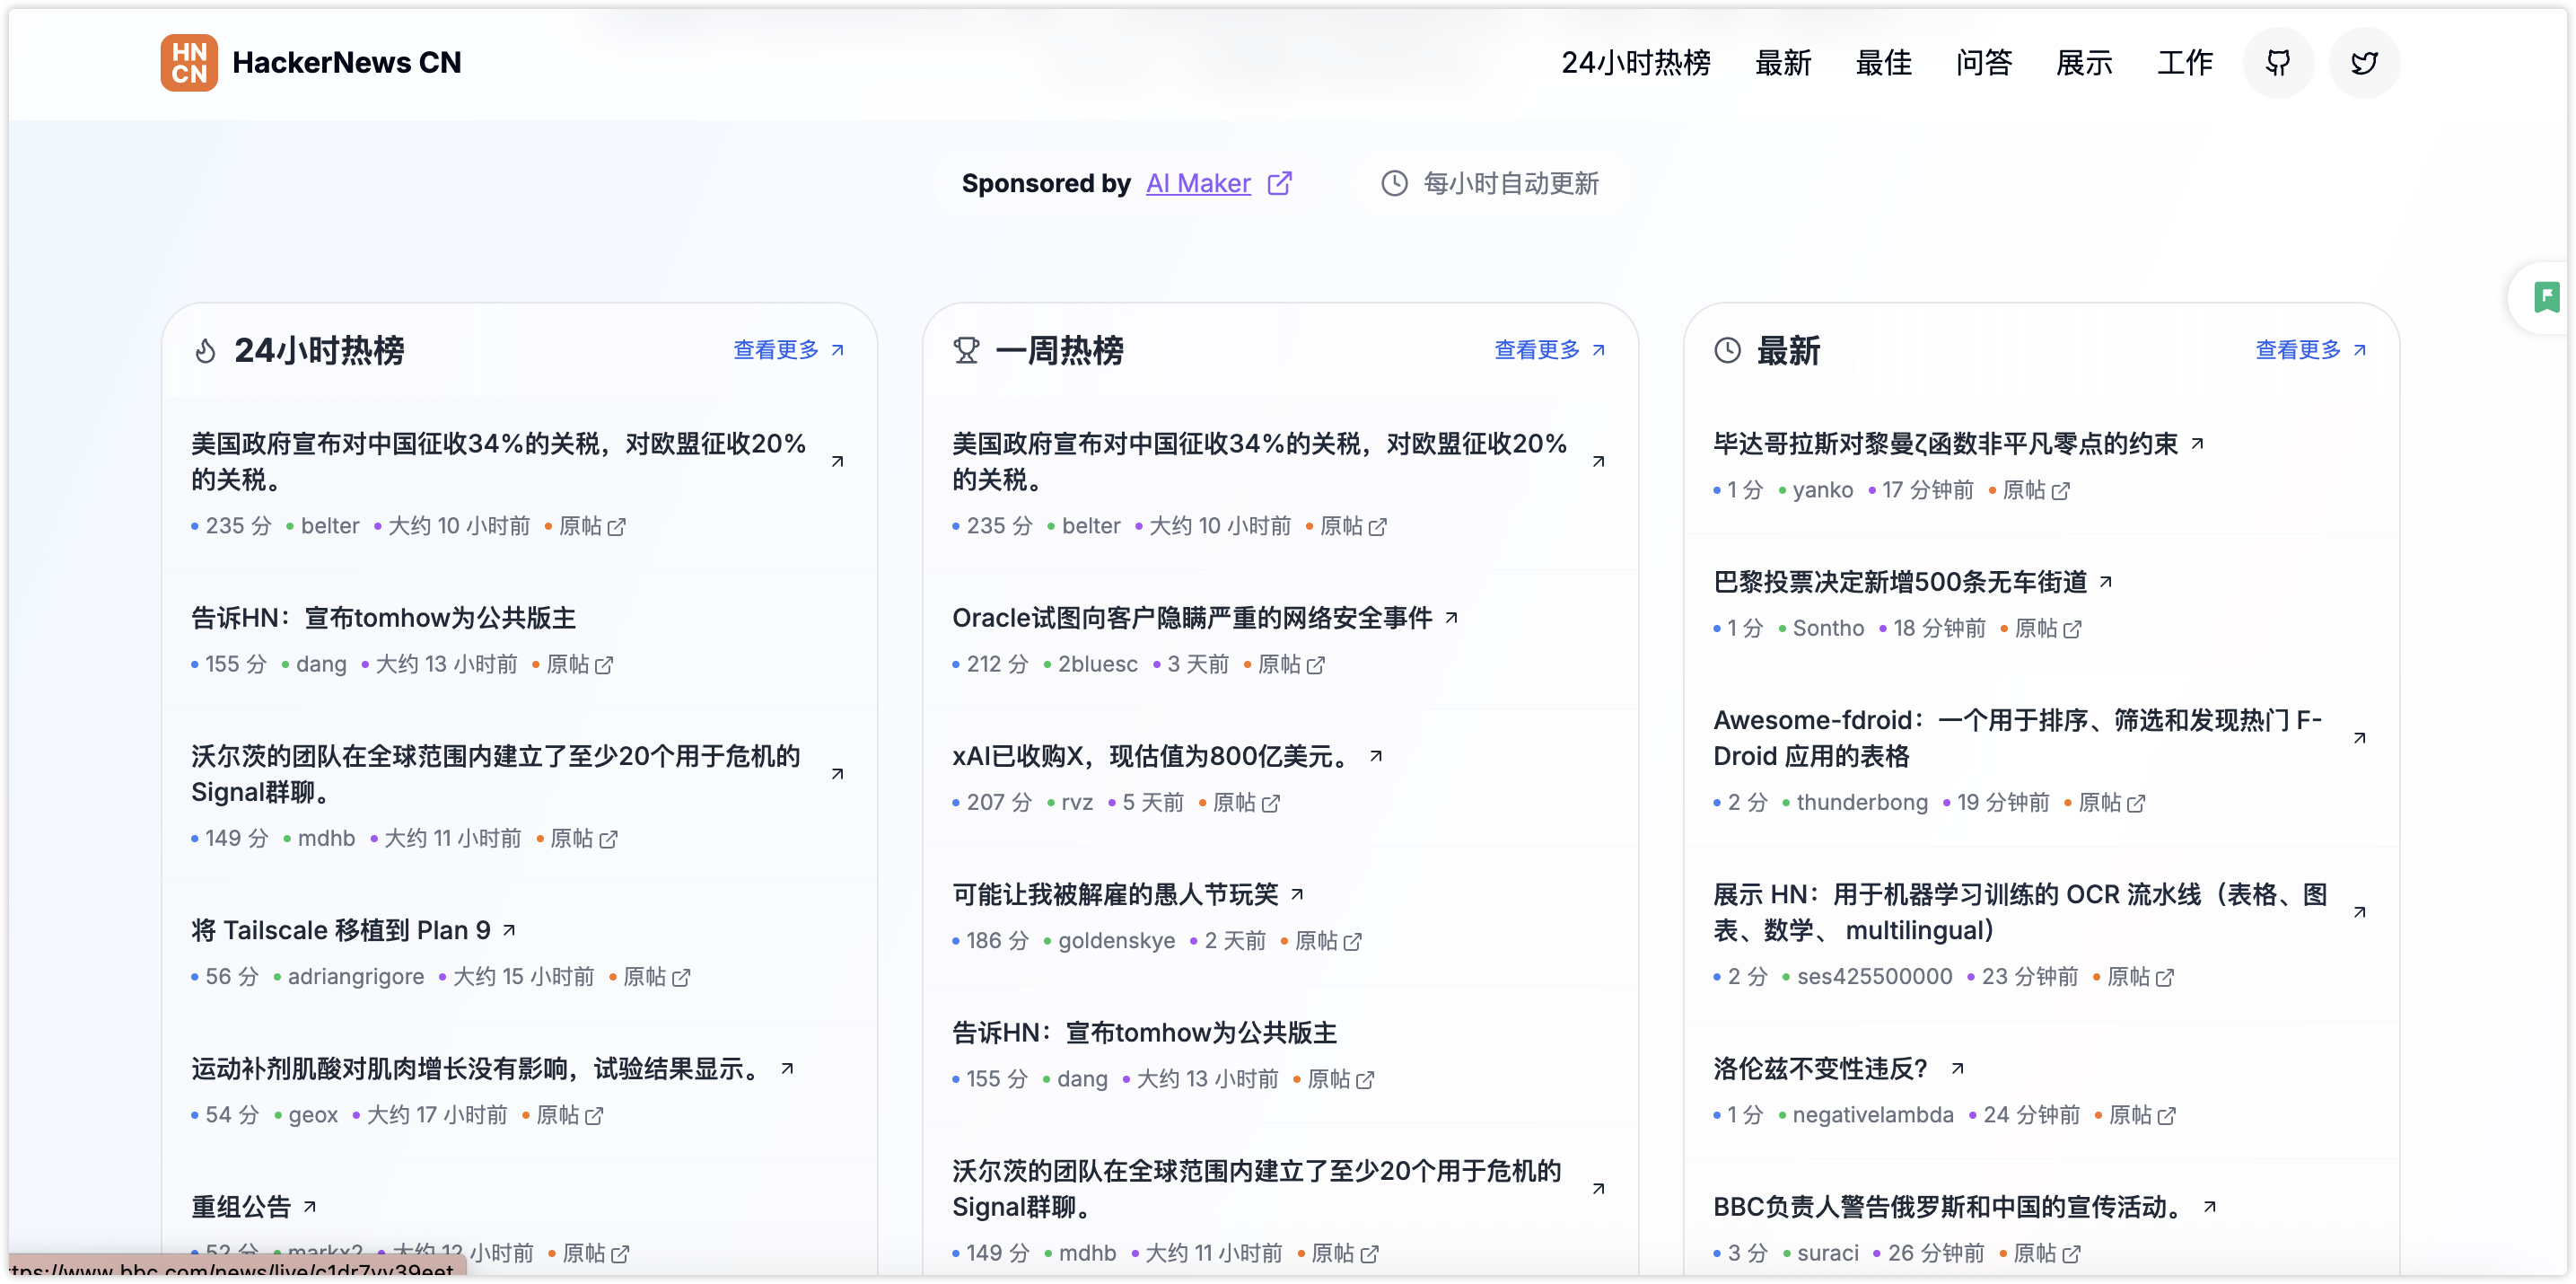Click external link icon beside AI Maker

[x=1279, y=184]
